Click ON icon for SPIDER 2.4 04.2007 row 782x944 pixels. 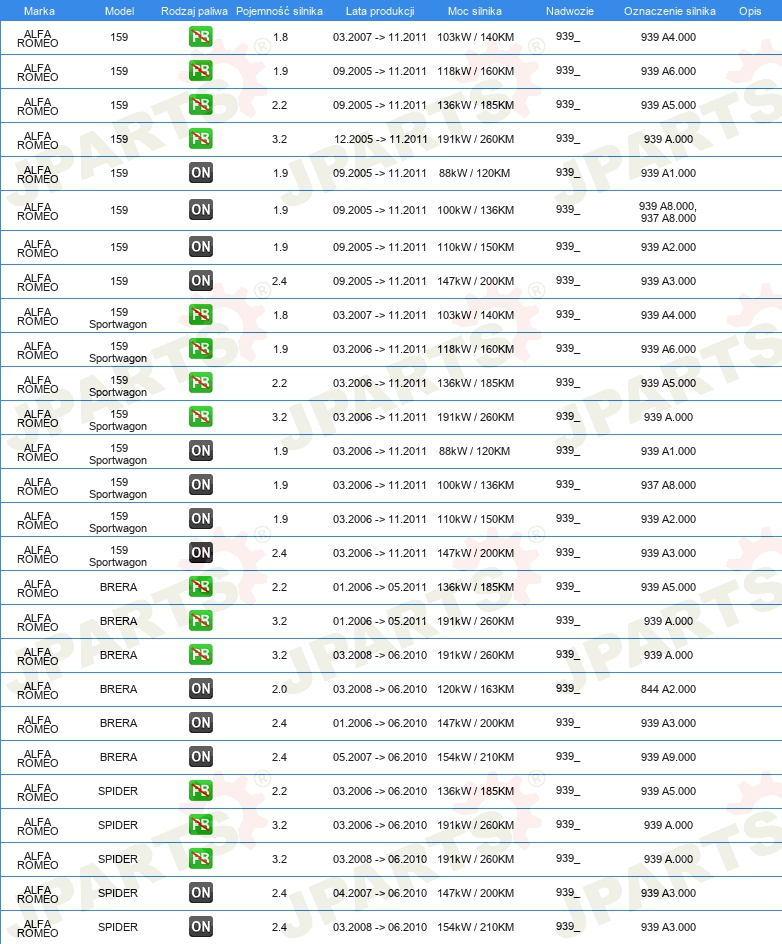point(200,893)
